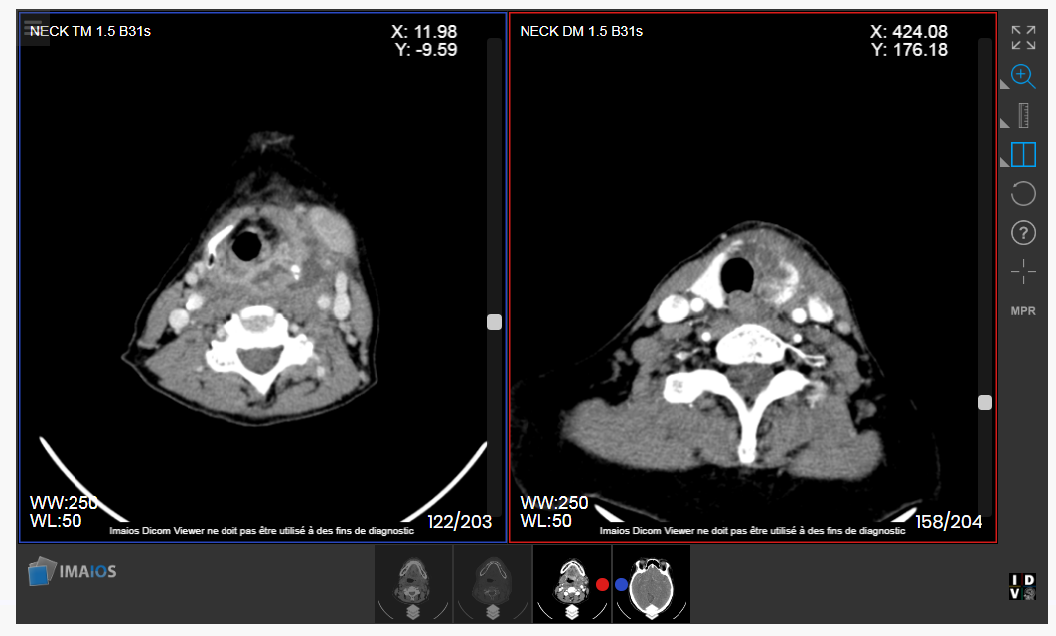Select the first dimmed neck series thumbnail
Image resolution: width=1056 pixels, height=636 pixels.
coord(413,584)
